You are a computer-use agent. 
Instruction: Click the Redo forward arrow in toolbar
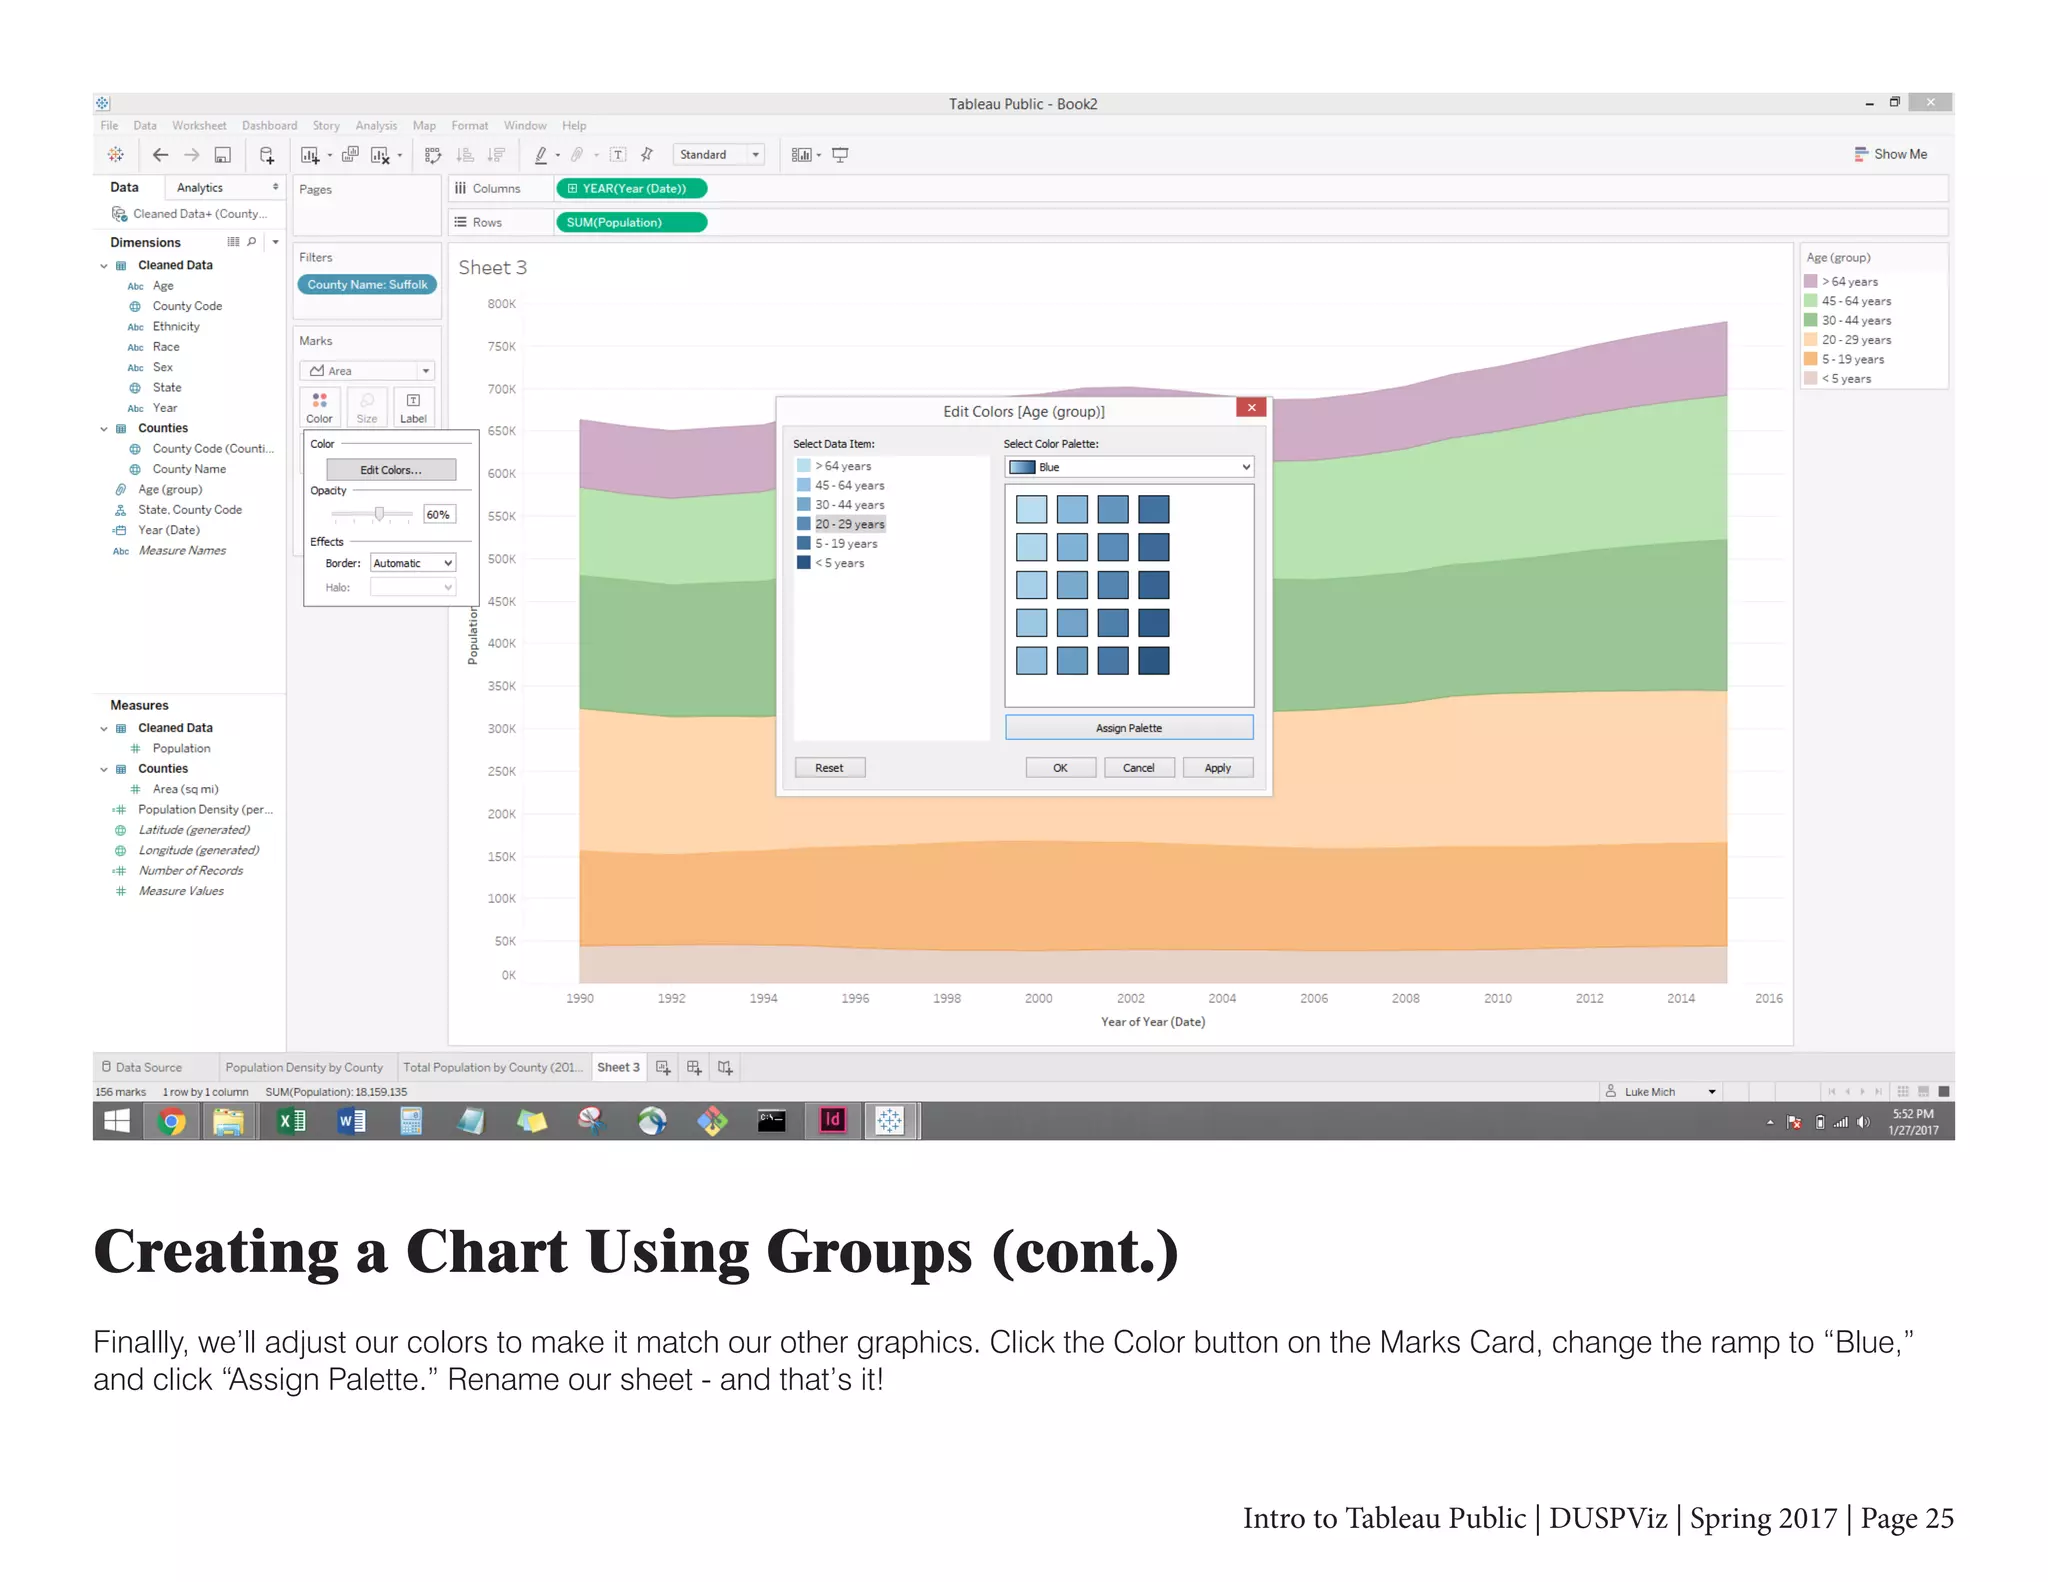[x=192, y=155]
